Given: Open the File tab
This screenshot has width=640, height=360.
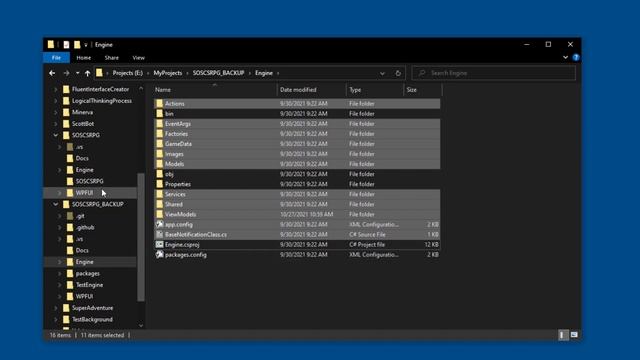Looking at the screenshot, I should pos(56,58).
